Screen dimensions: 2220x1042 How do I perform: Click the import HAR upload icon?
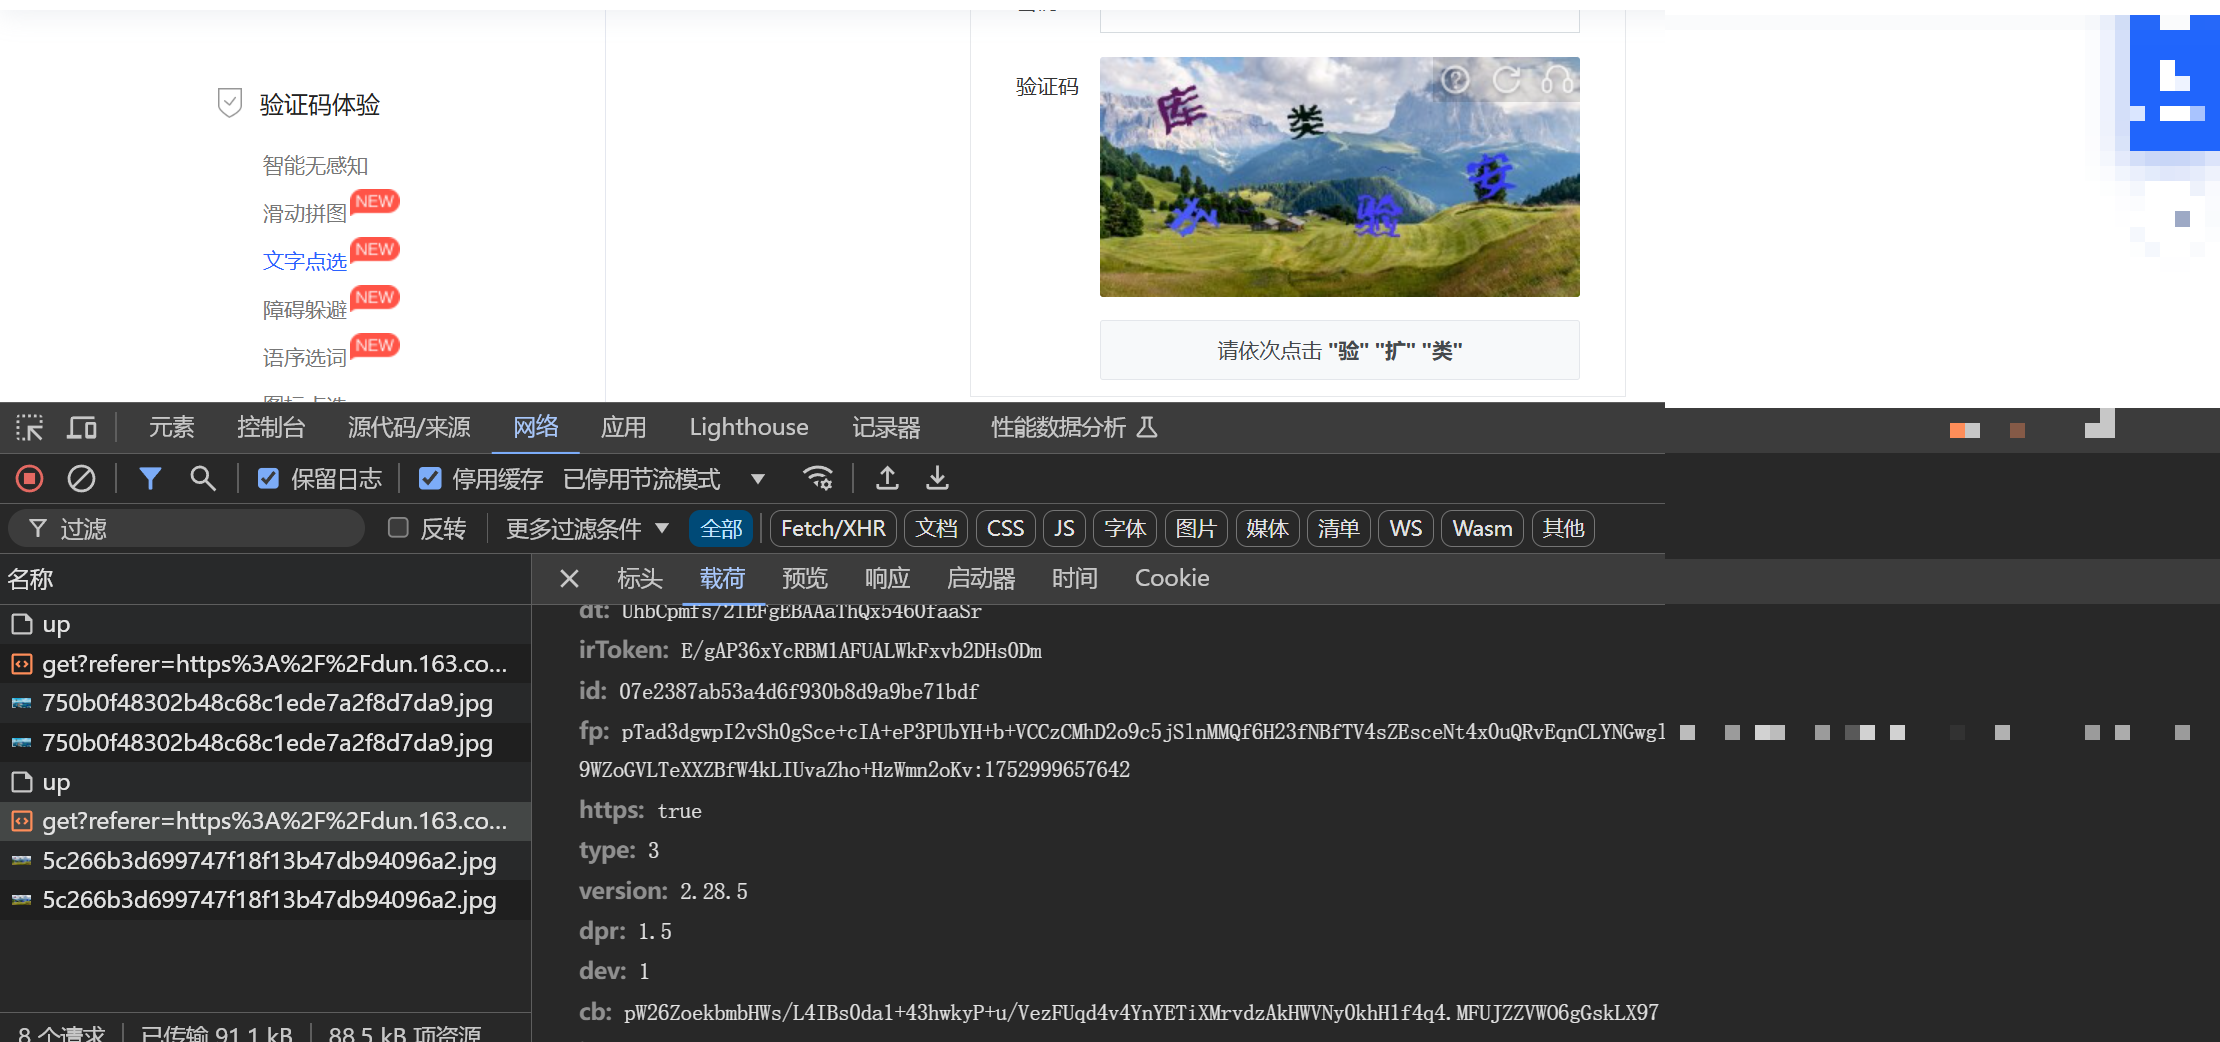point(886,479)
